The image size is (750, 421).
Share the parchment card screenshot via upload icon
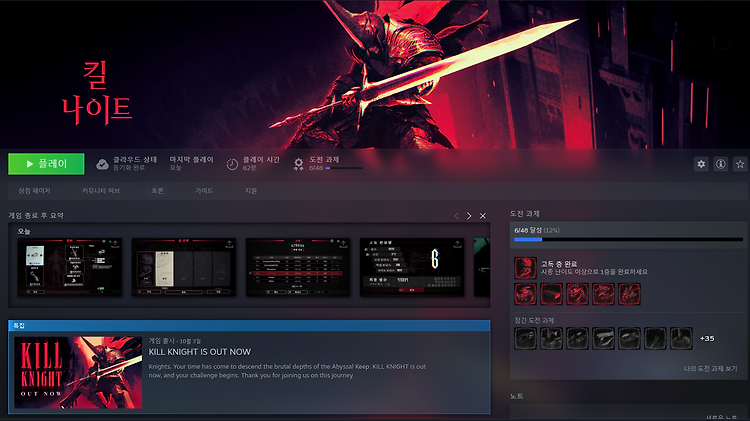[x=229, y=244]
